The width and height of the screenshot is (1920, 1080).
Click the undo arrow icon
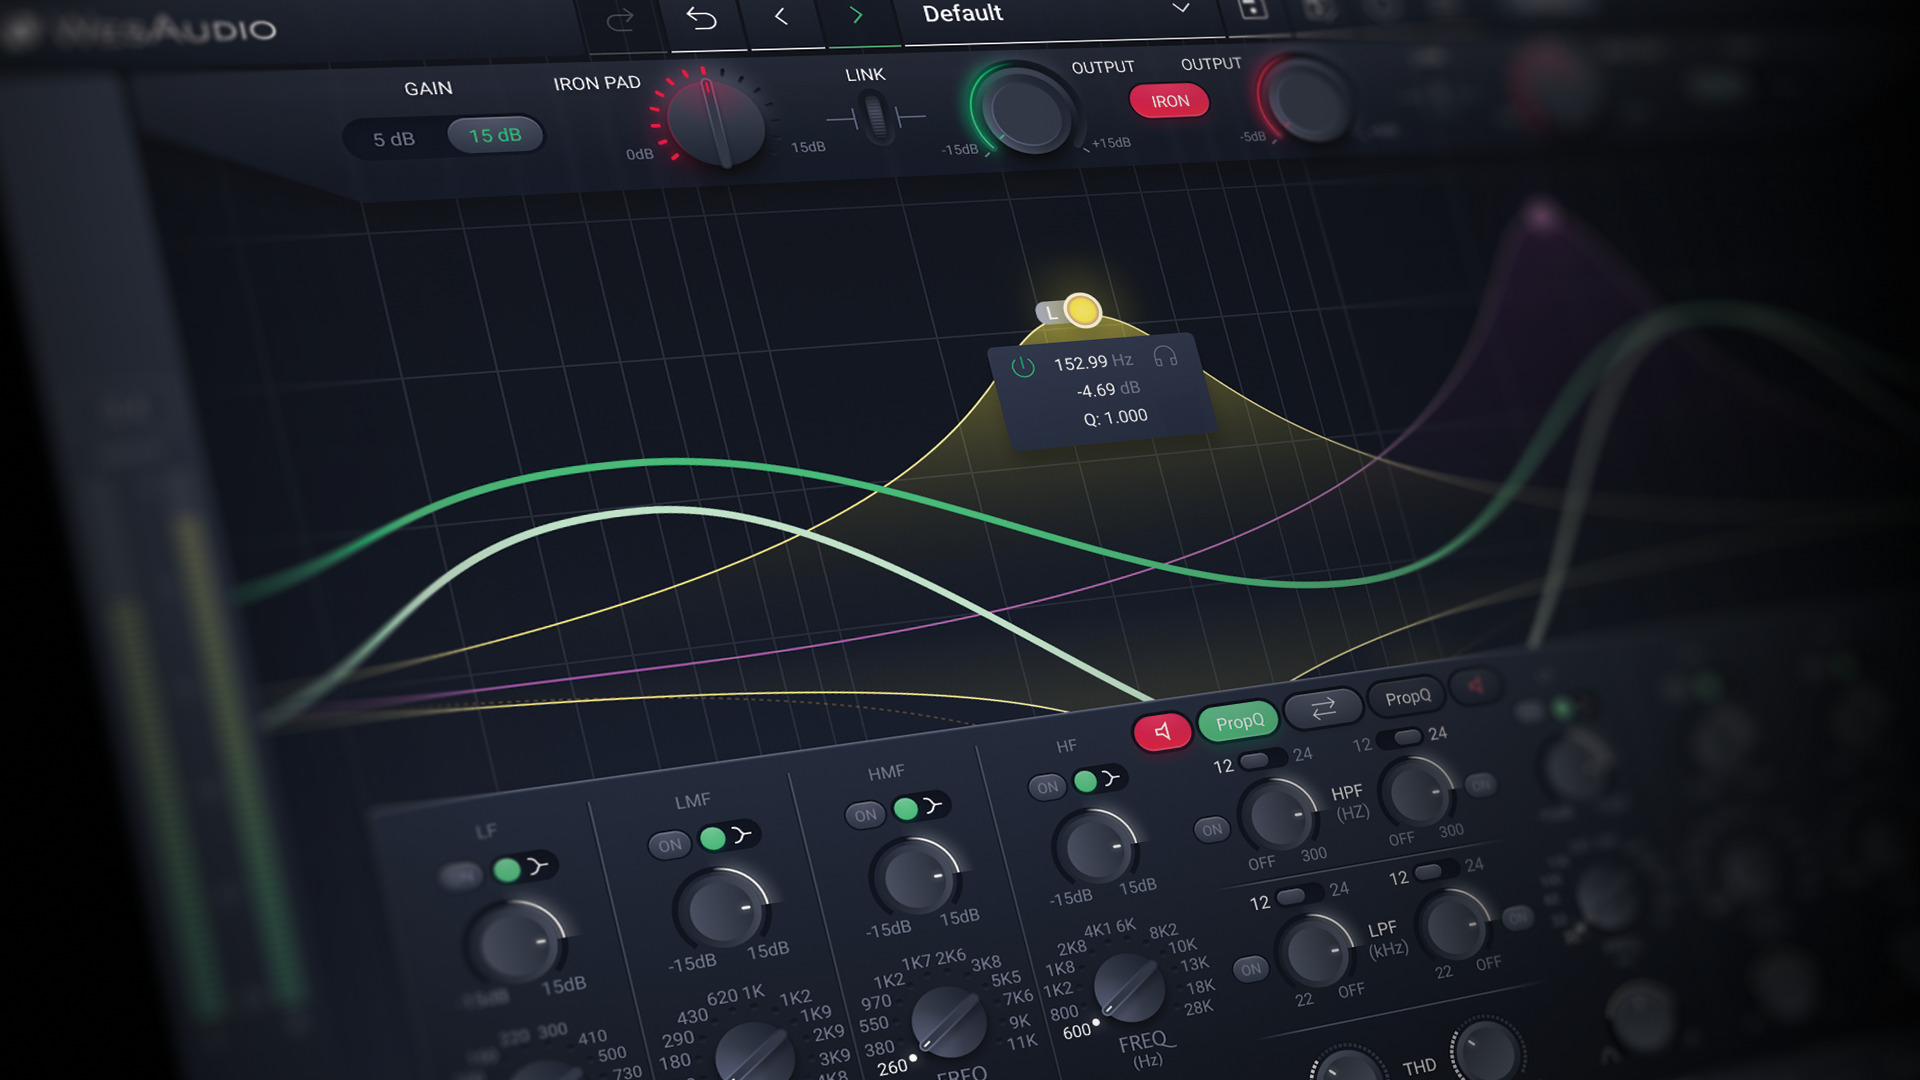pos(702,19)
